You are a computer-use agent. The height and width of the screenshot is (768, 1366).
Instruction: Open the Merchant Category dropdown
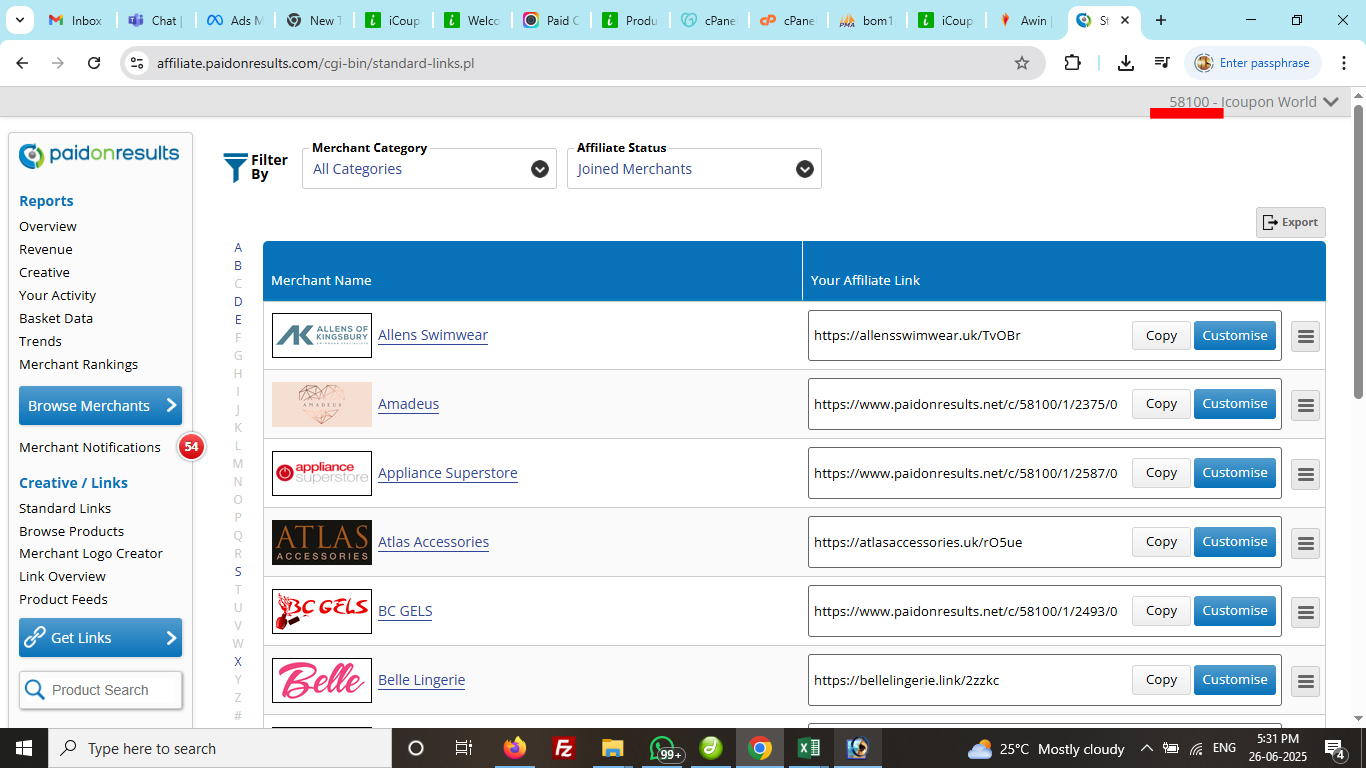[x=429, y=169]
